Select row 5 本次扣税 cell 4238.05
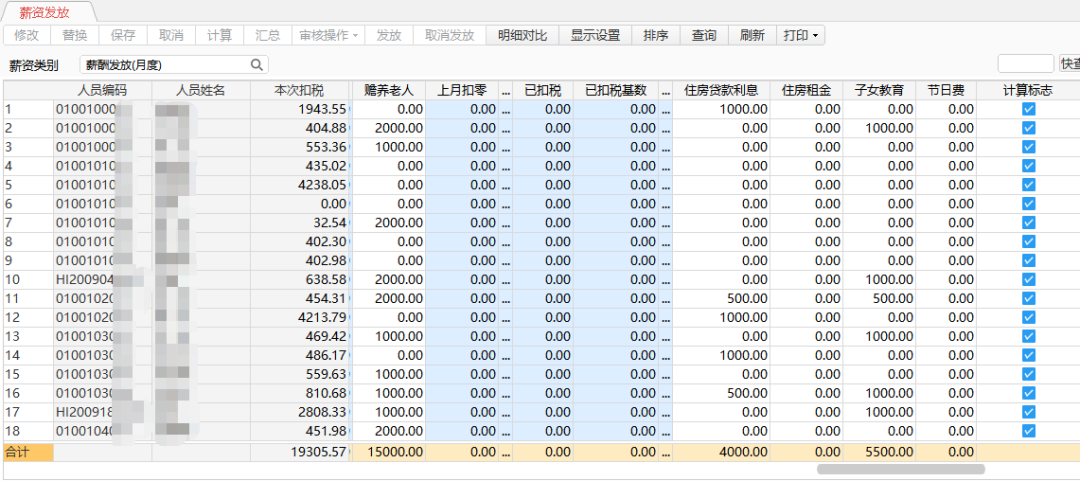Image resolution: width=1080 pixels, height=481 pixels. (312, 185)
